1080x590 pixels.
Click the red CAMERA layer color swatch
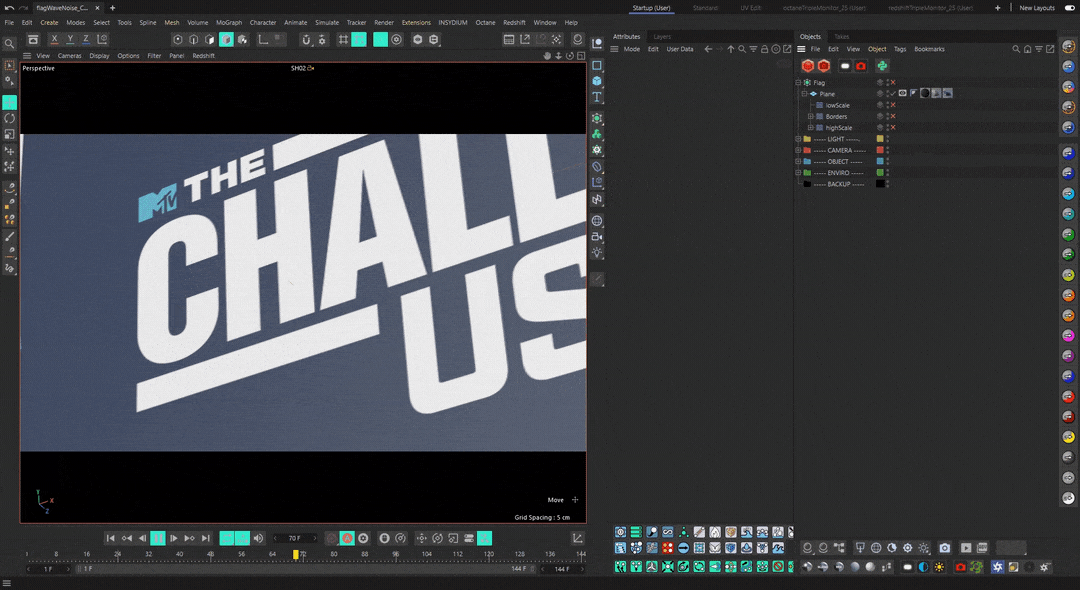click(x=880, y=150)
